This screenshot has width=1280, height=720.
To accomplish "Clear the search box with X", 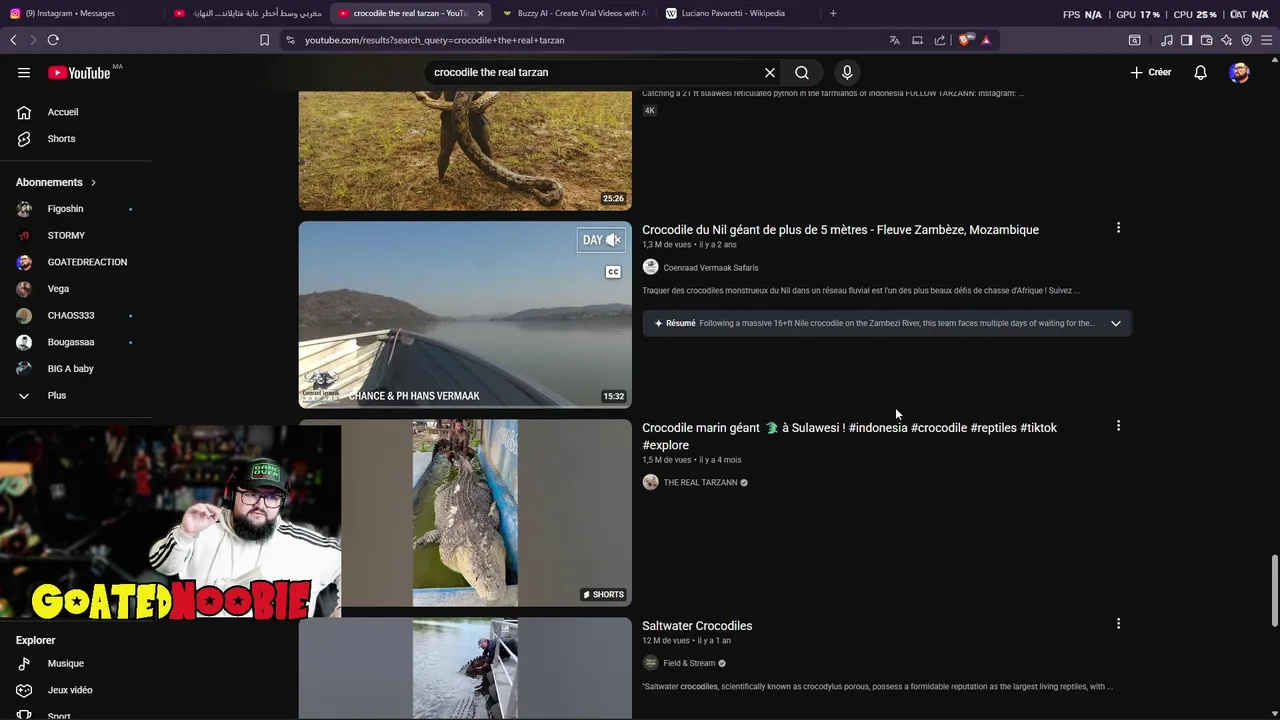I will pyautogui.click(x=770, y=72).
